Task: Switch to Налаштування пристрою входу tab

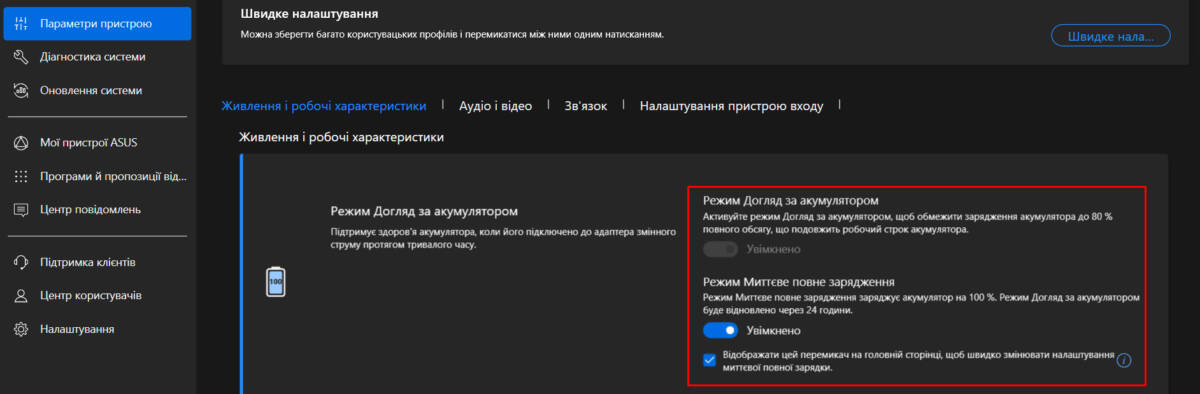Action: click(731, 105)
